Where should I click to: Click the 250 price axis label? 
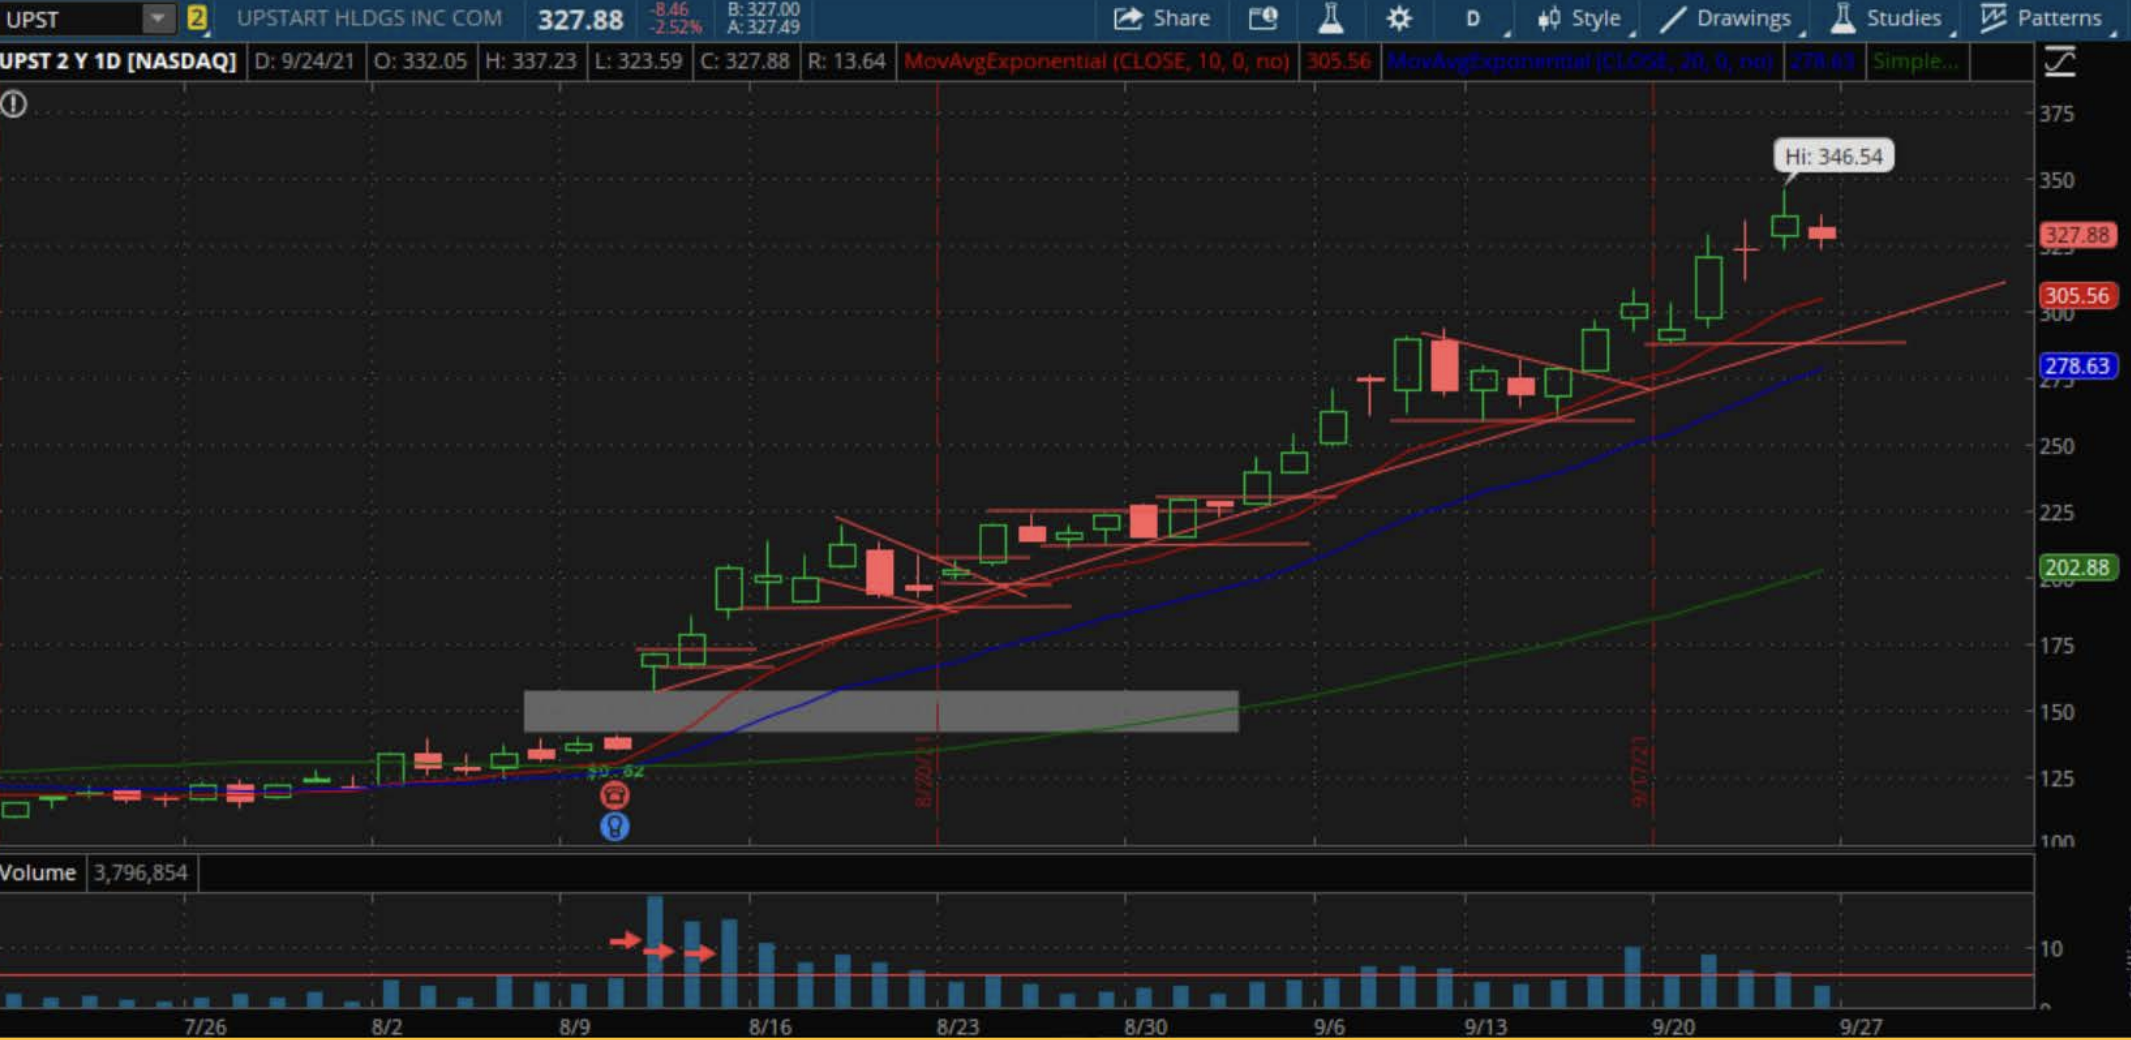point(2057,446)
